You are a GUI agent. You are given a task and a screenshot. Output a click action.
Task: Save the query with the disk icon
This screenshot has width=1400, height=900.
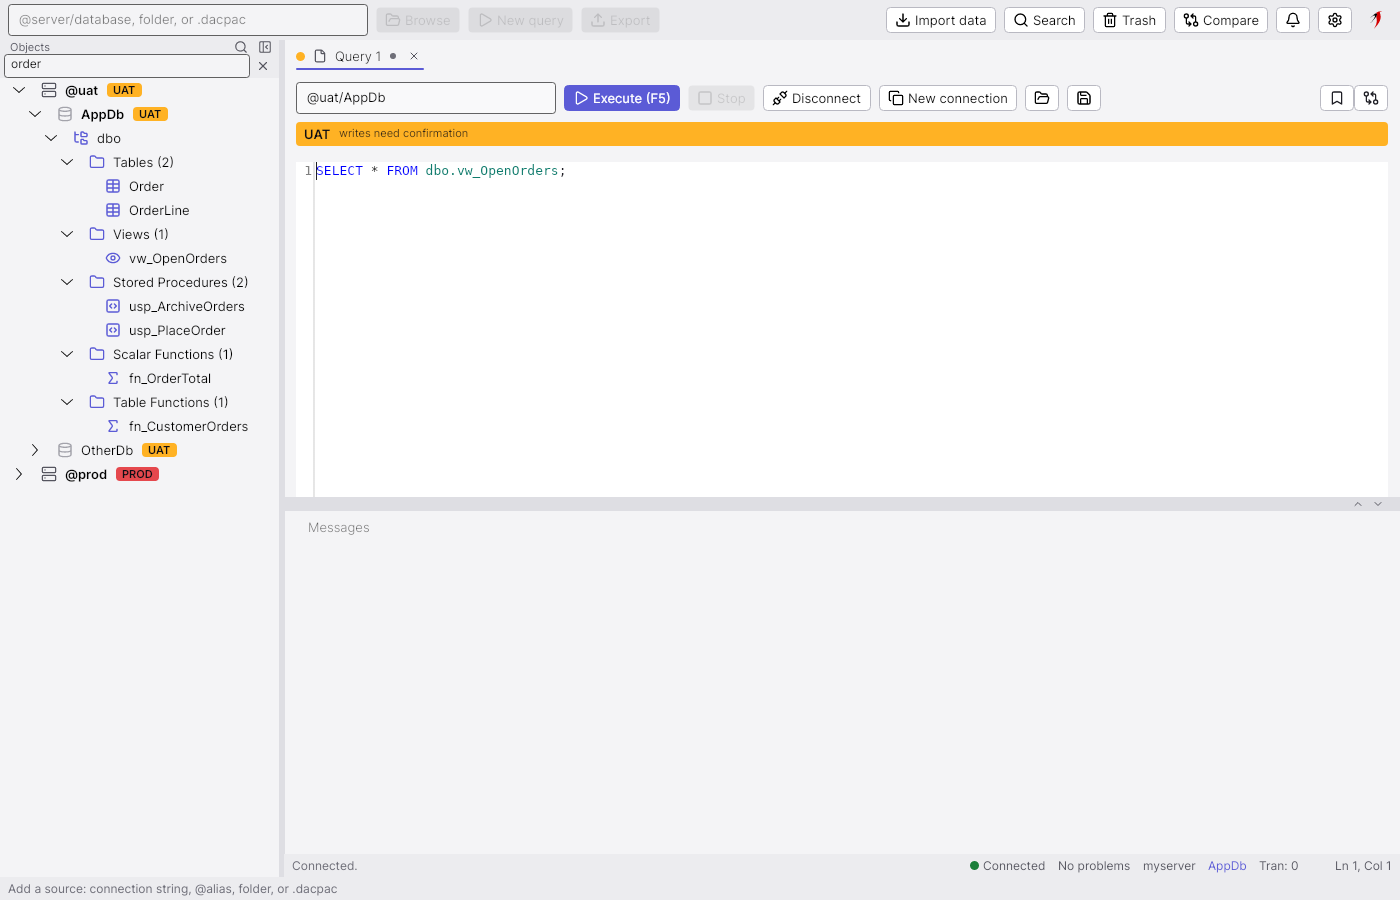(x=1084, y=98)
